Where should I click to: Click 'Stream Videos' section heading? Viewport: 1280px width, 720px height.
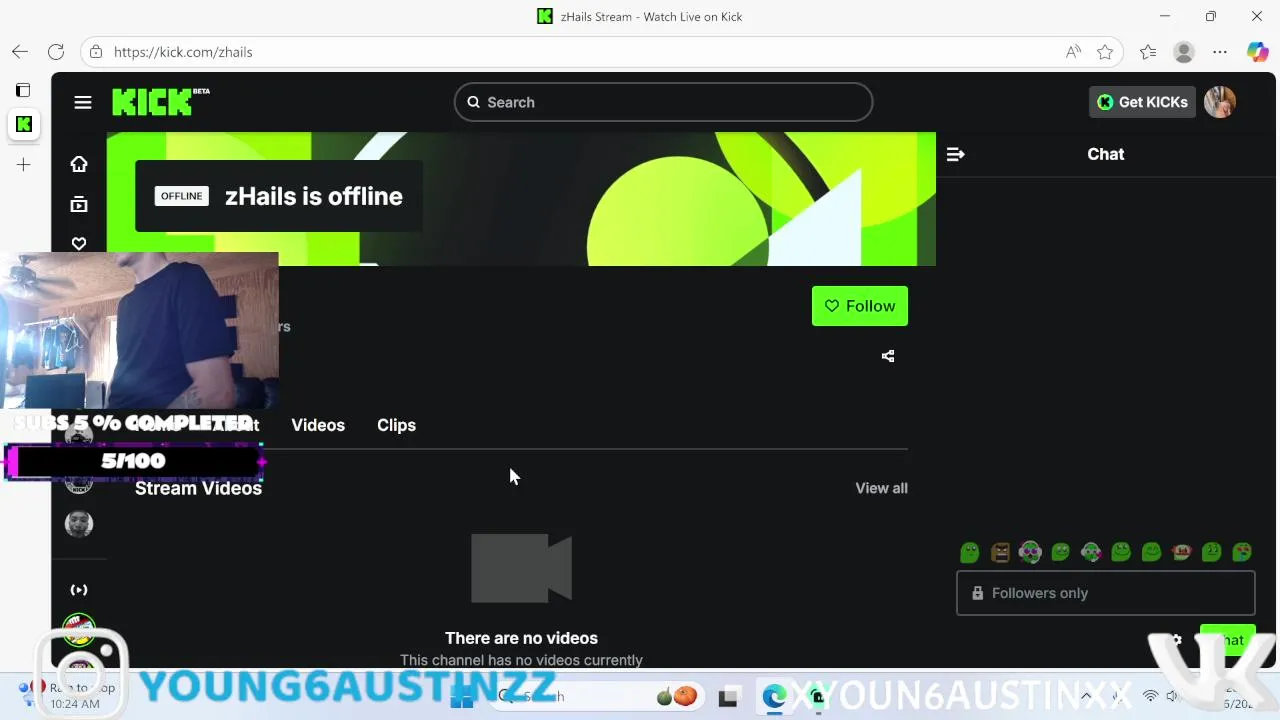[x=198, y=488]
